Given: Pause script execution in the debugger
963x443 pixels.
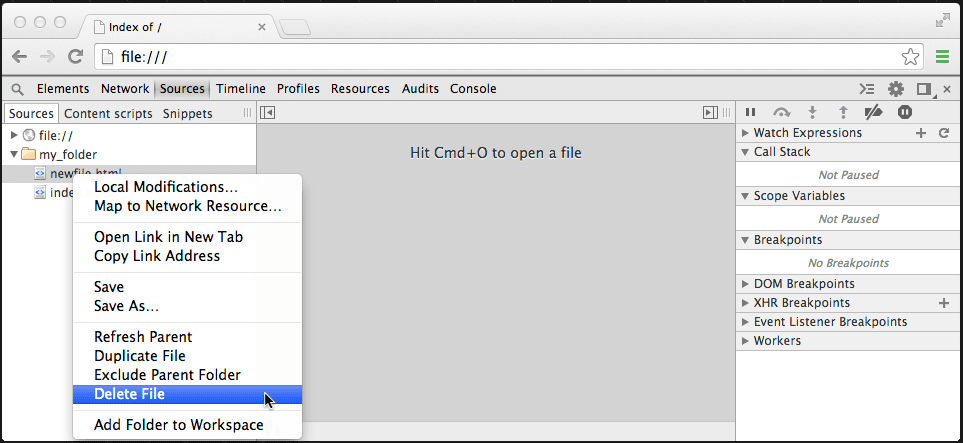Looking at the screenshot, I should tap(751, 113).
